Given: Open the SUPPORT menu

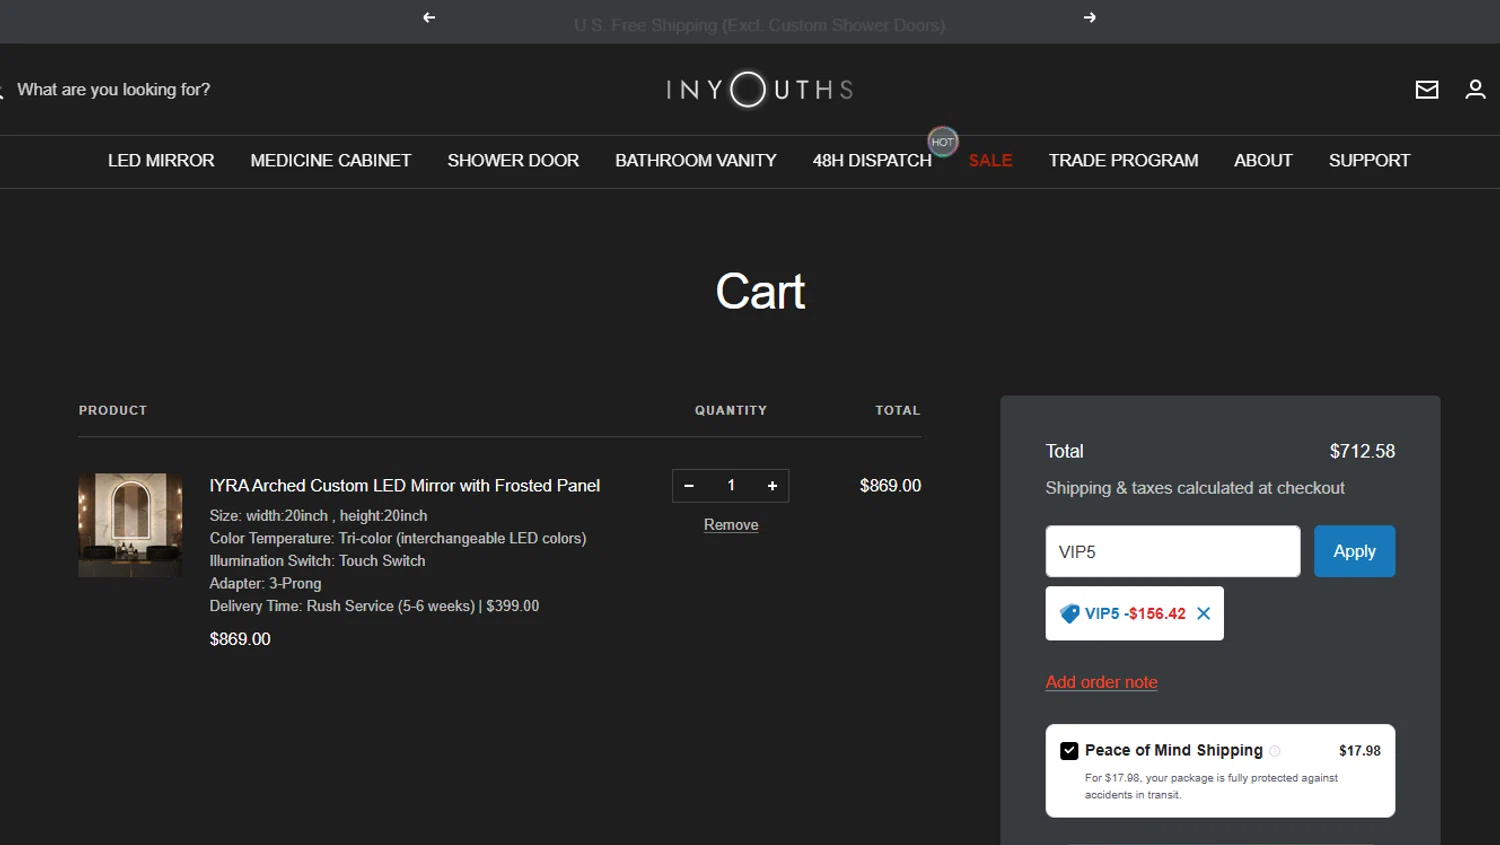Looking at the screenshot, I should (x=1369, y=161).
